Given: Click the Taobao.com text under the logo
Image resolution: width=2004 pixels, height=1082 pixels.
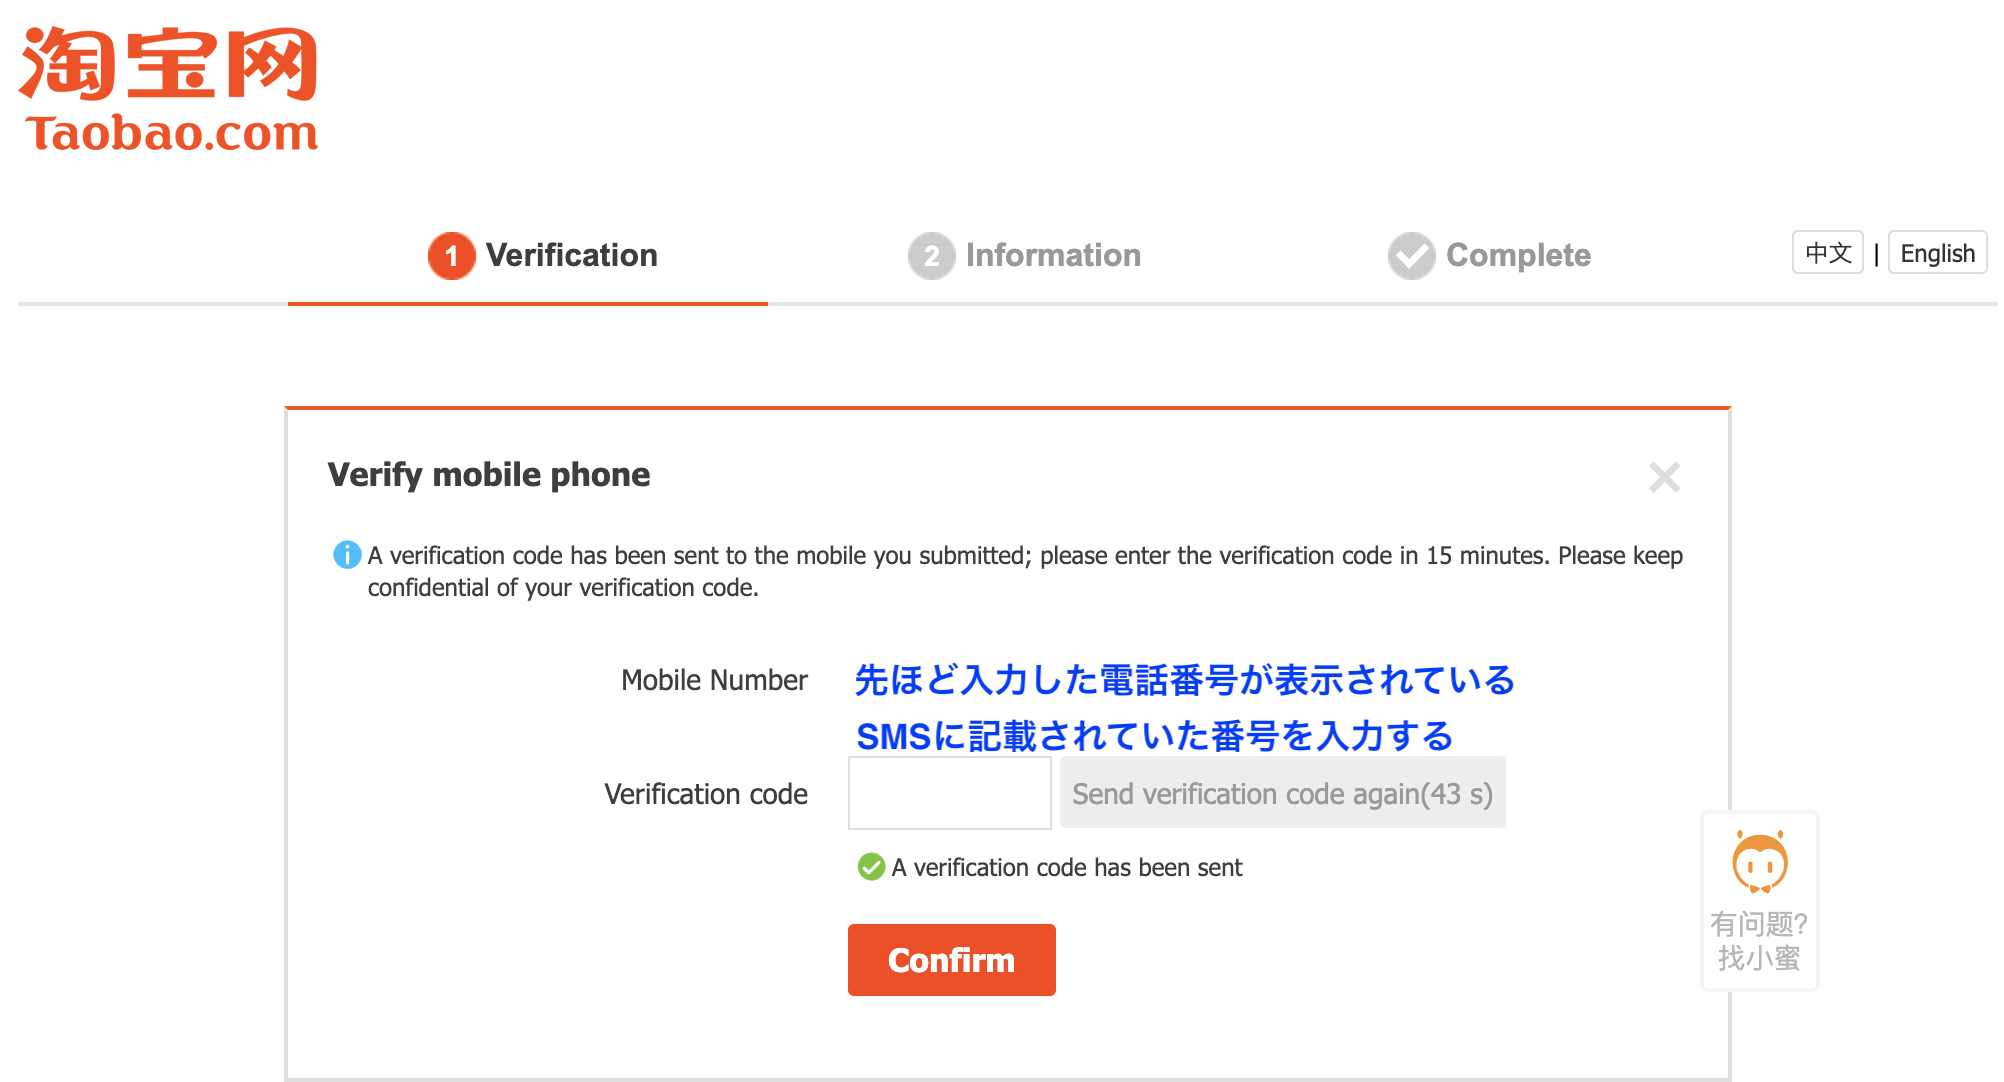Looking at the screenshot, I should tap(171, 133).
